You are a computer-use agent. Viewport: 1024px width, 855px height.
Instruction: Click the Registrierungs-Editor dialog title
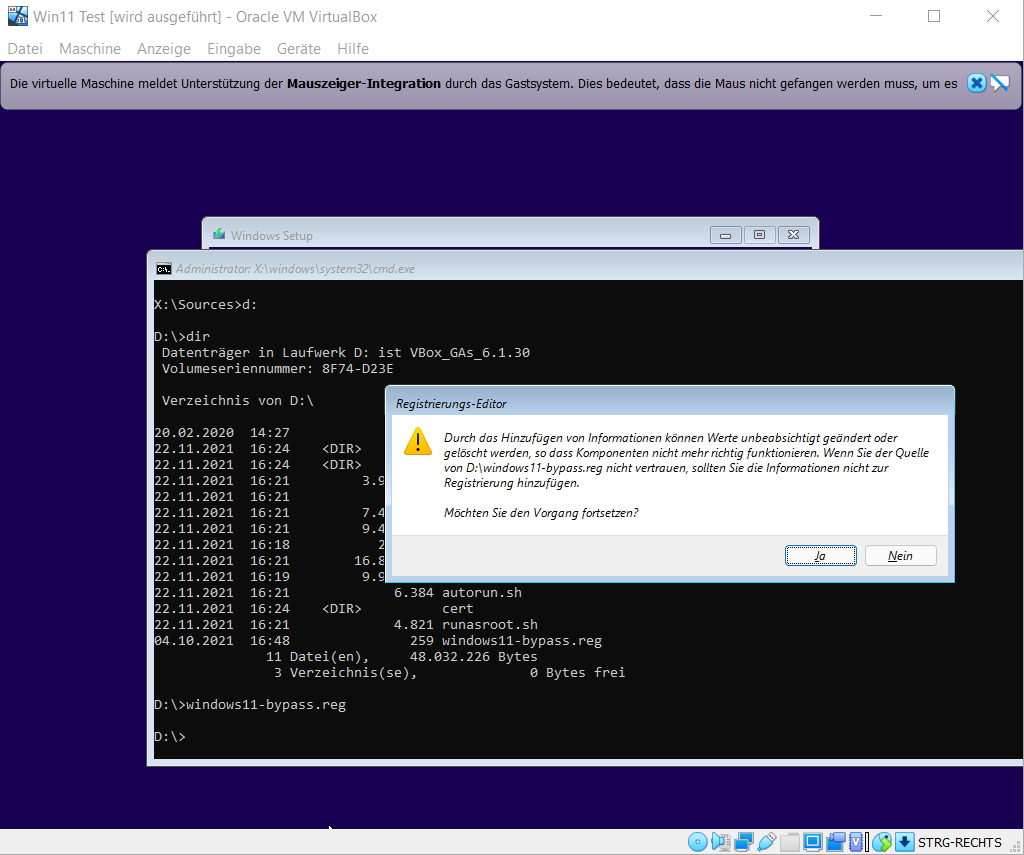coord(451,404)
